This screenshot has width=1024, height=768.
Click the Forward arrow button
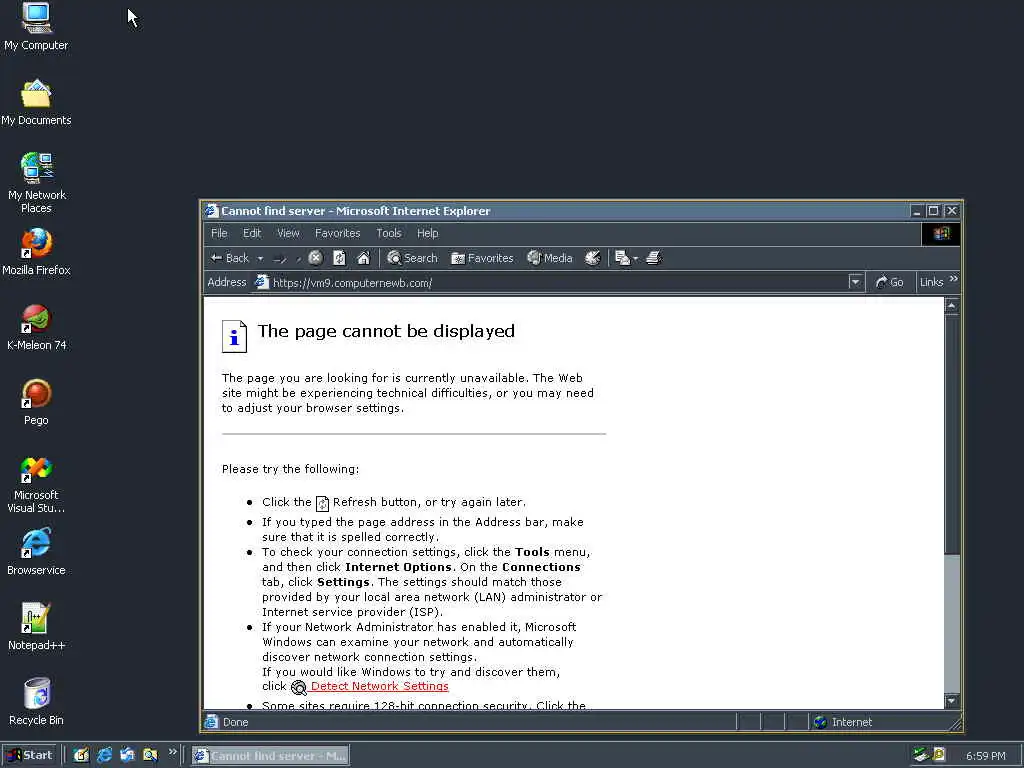pyautogui.click(x=280, y=259)
